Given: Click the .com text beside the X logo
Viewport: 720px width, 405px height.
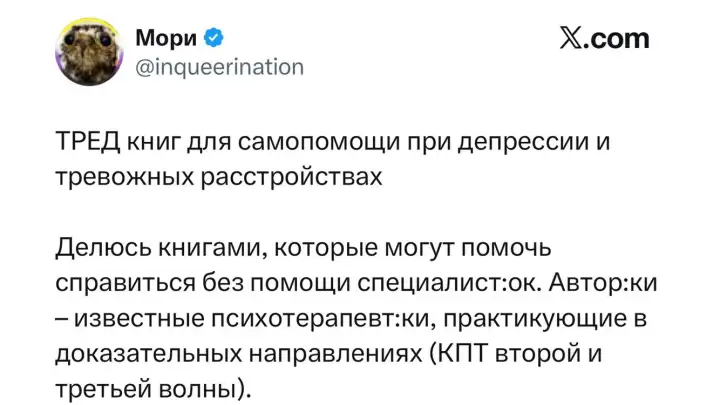Looking at the screenshot, I should (x=618, y=39).
